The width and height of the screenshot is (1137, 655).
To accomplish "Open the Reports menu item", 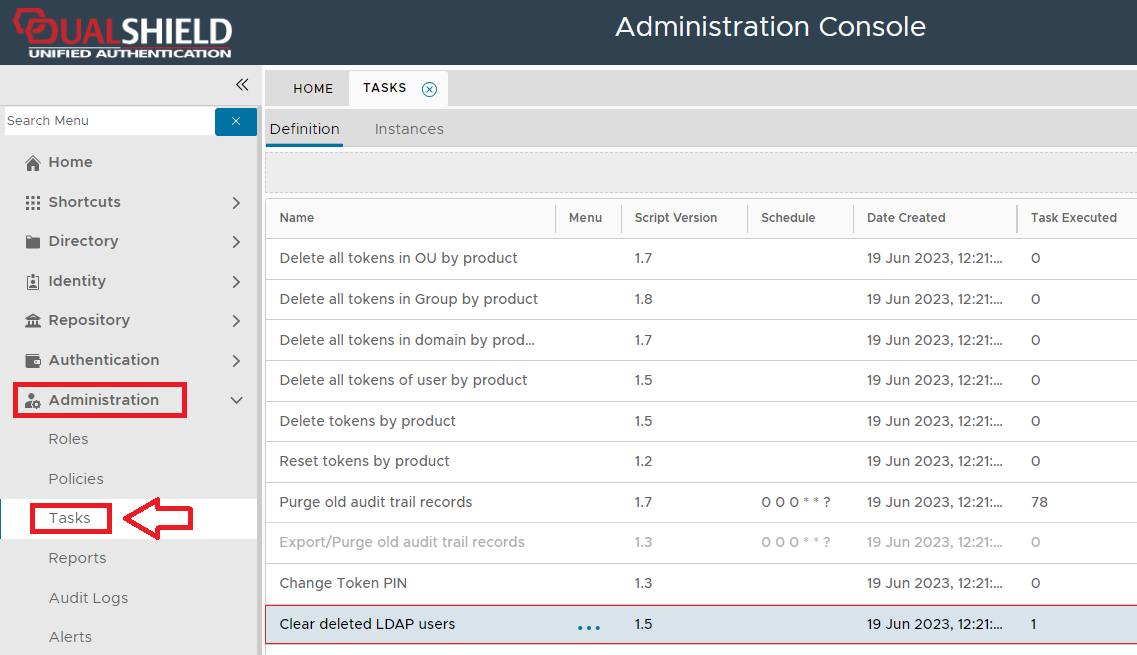I will pyautogui.click(x=77, y=558).
